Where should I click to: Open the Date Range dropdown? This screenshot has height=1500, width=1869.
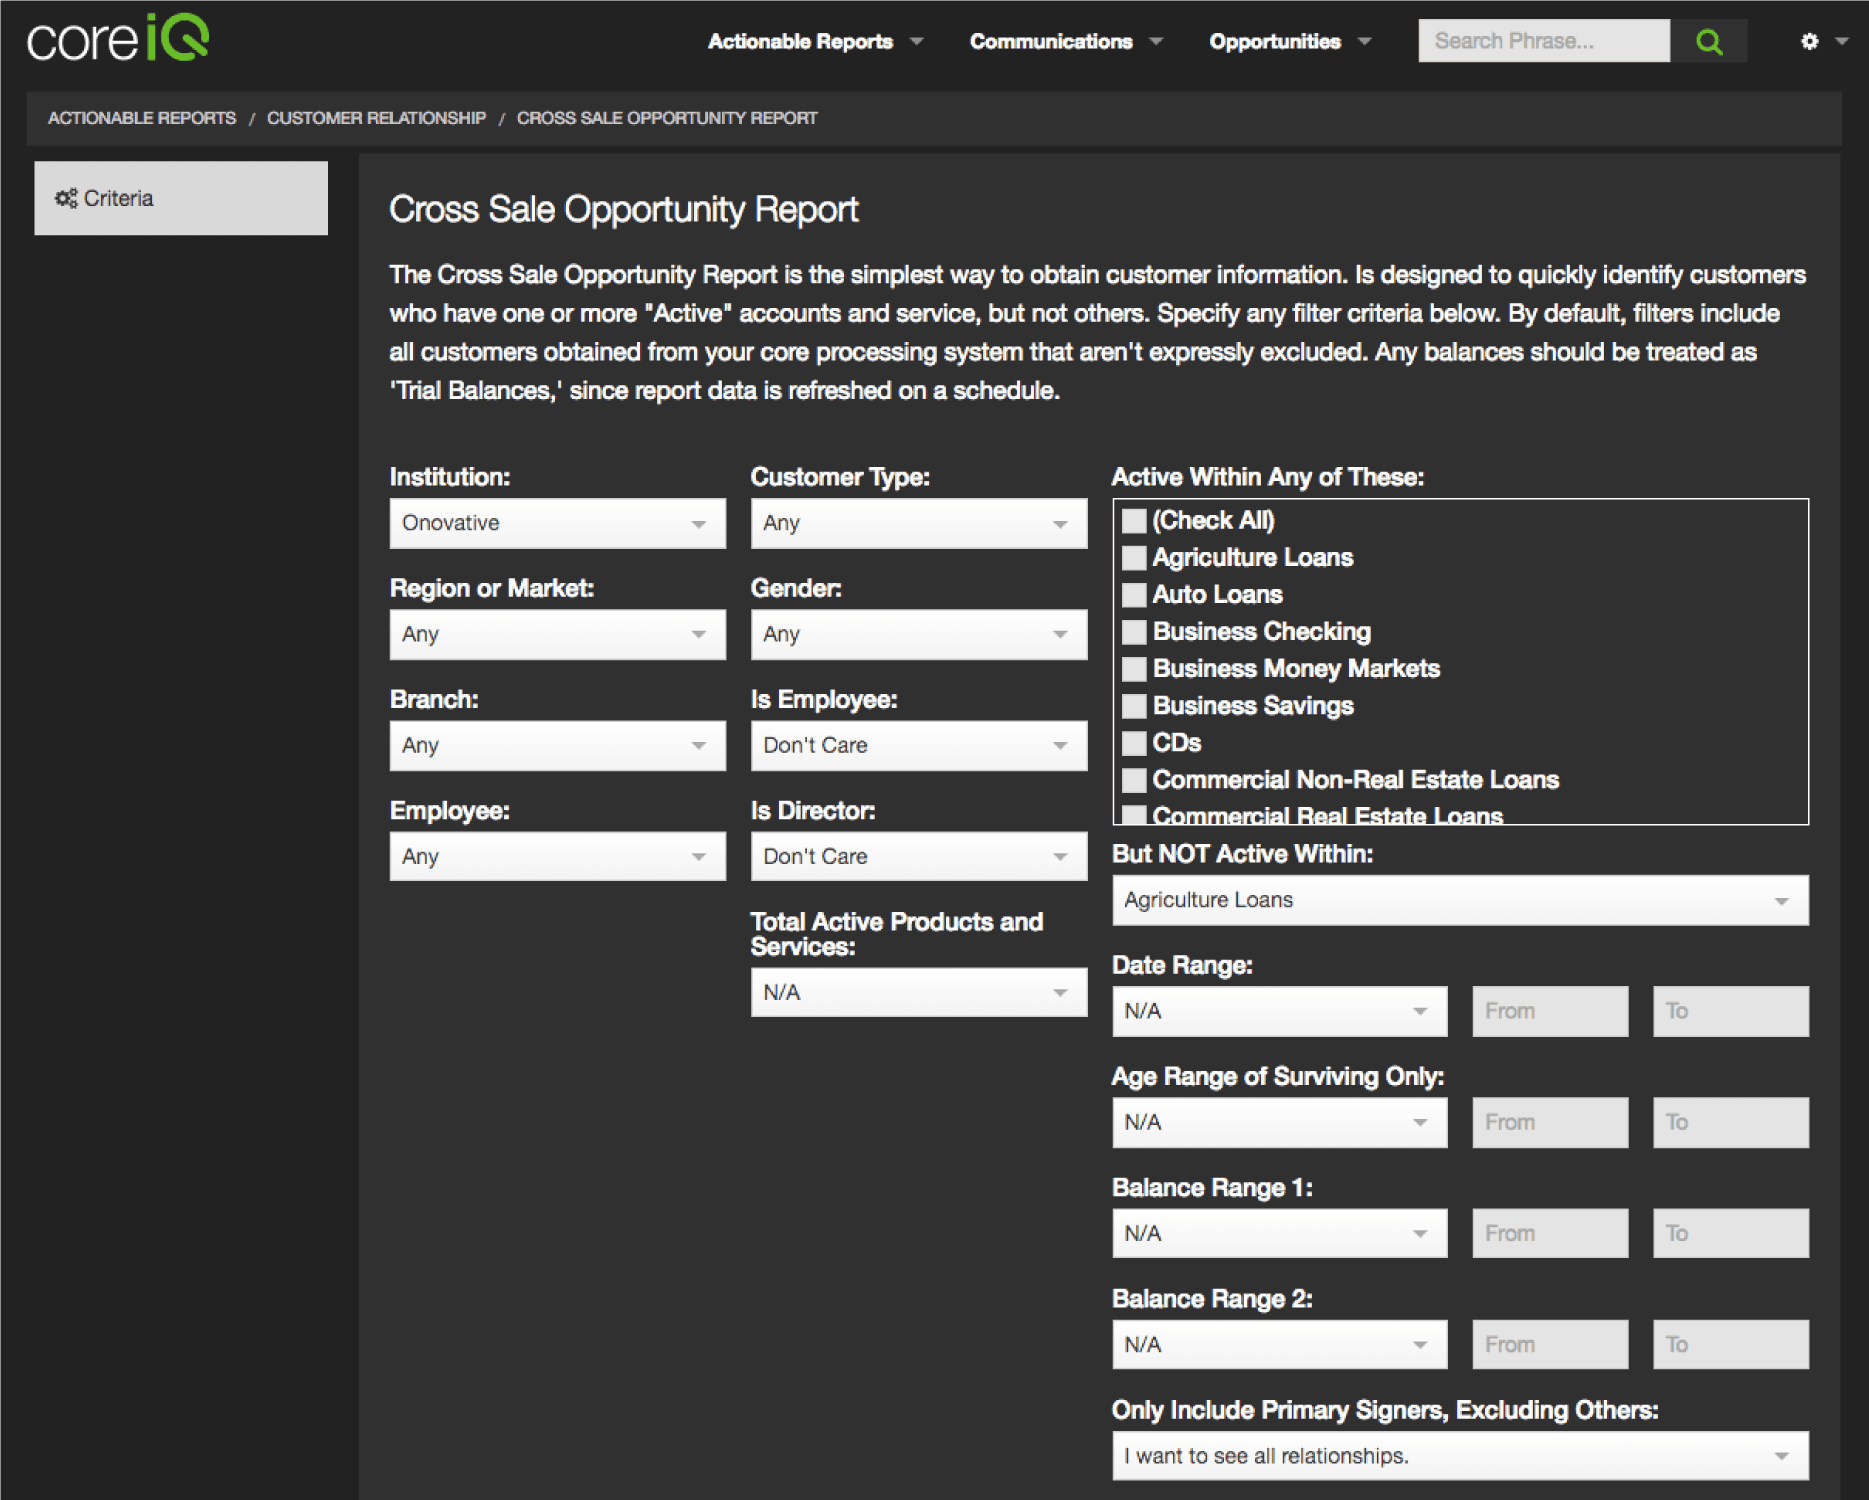coord(1279,1011)
